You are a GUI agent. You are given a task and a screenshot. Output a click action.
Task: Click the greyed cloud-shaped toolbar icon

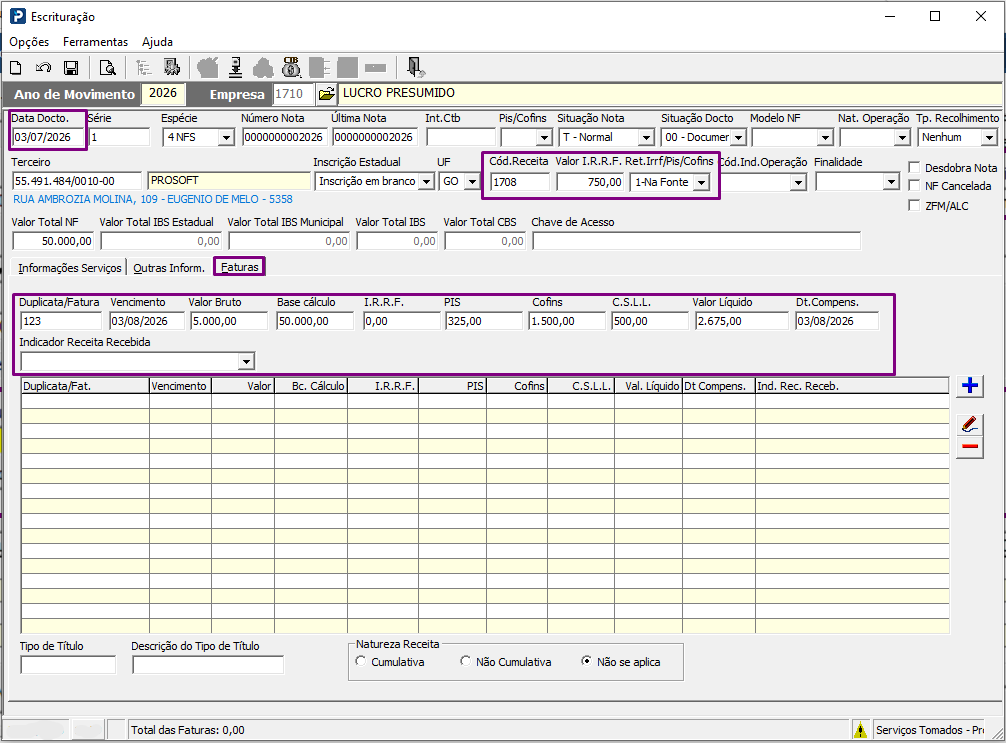tap(263, 67)
